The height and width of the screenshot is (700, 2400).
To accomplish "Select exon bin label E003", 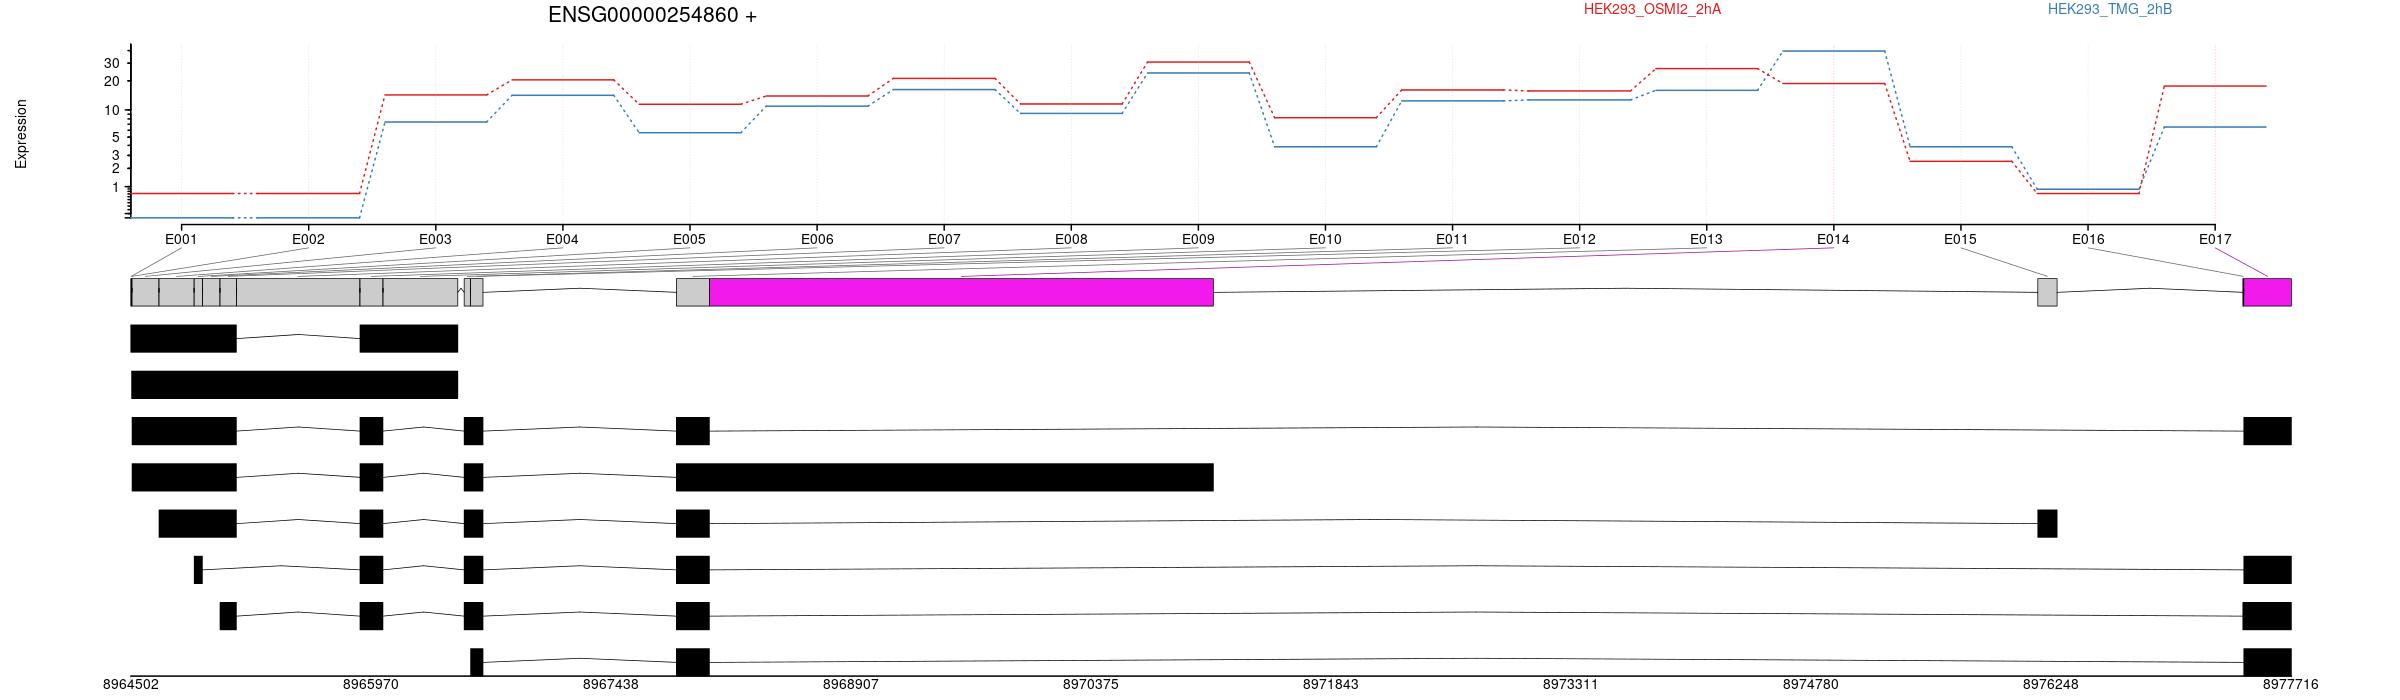I will point(435,239).
